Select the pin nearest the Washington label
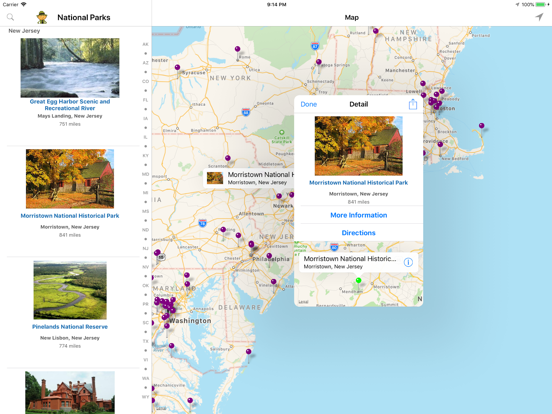The height and width of the screenshot is (414, 552). (x=167, y=326)
